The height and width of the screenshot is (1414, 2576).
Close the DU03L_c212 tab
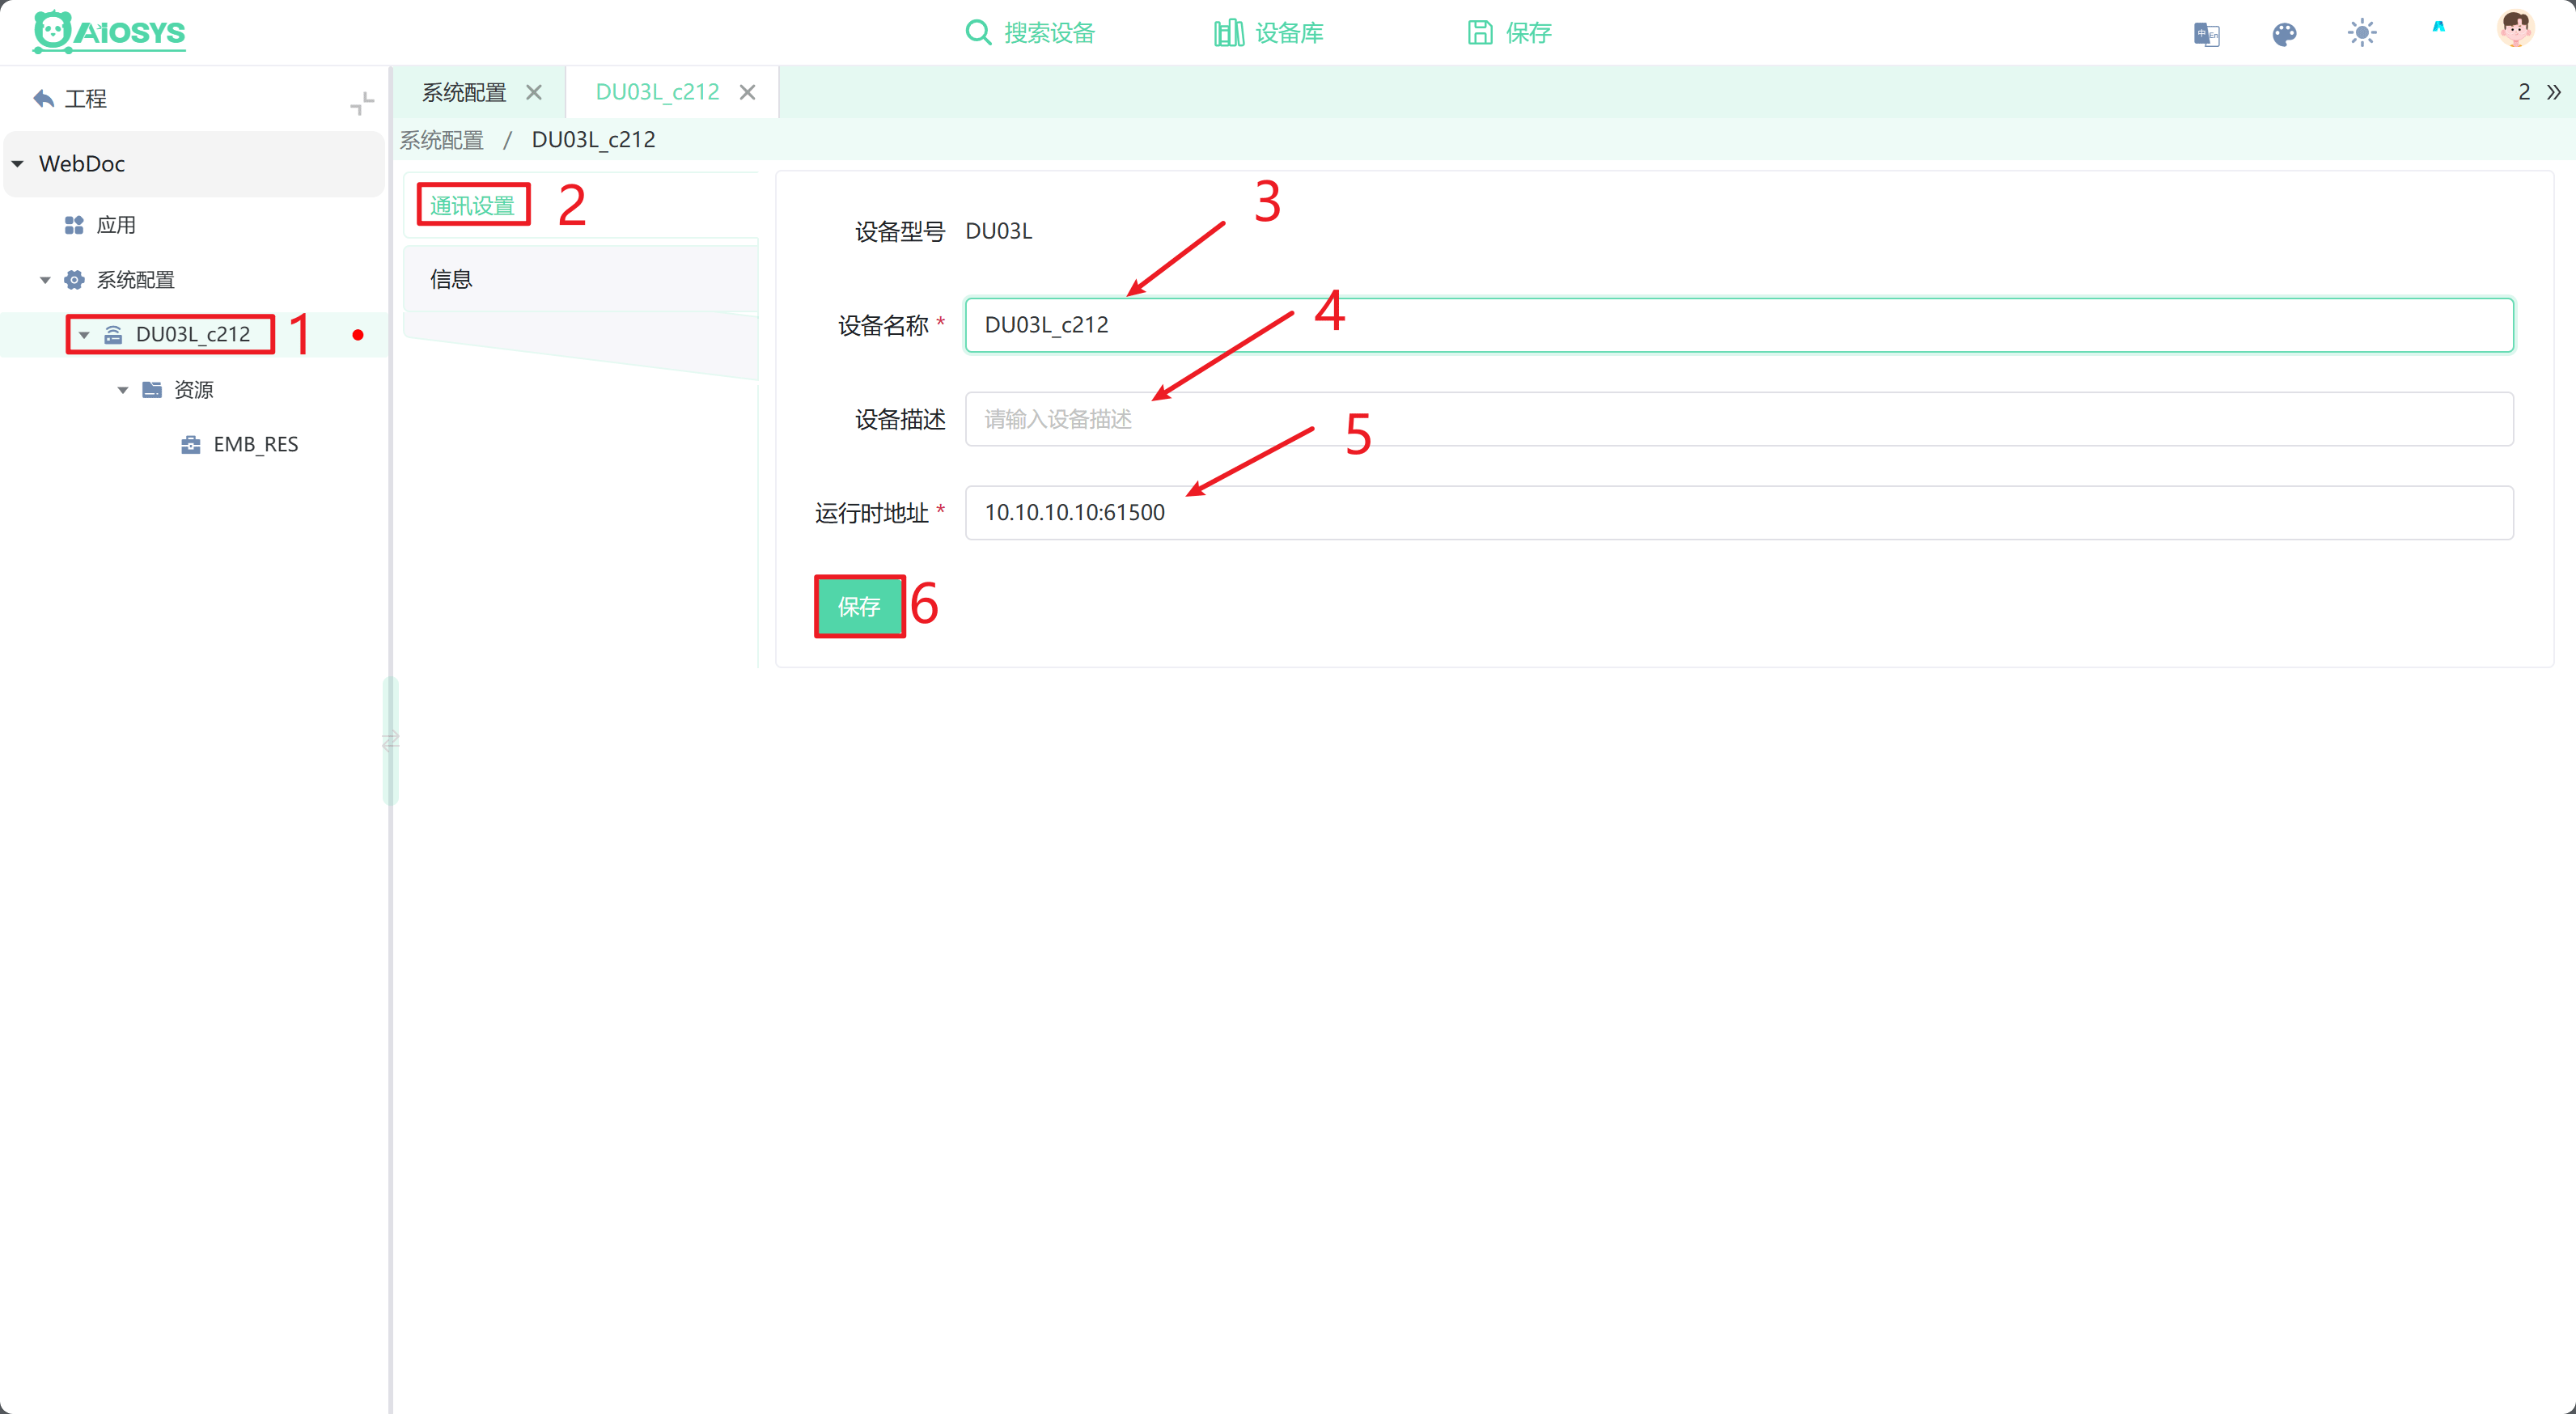click(747, 92)
